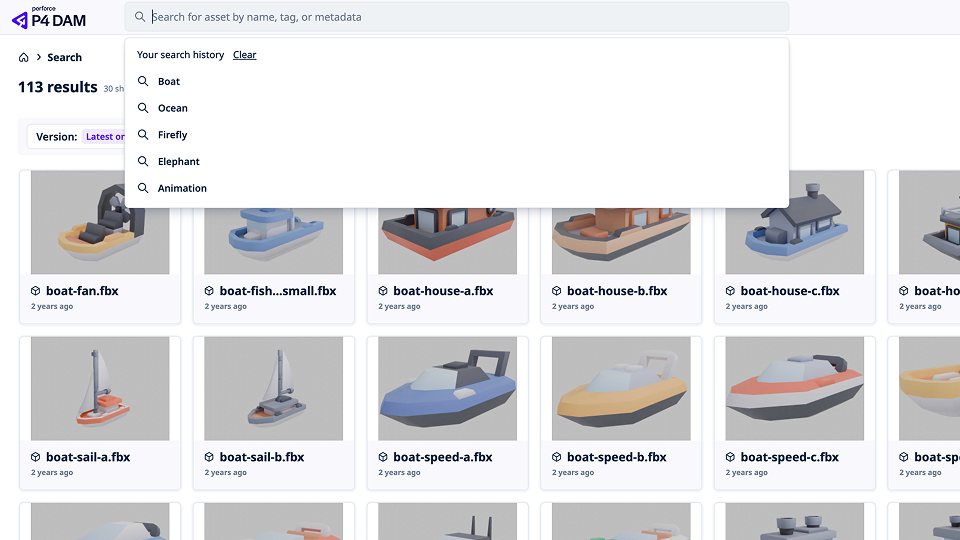Click the boat-fish...small.fbx file name
The height and width of the screenshot is (540, 960).
pos(278,291)
